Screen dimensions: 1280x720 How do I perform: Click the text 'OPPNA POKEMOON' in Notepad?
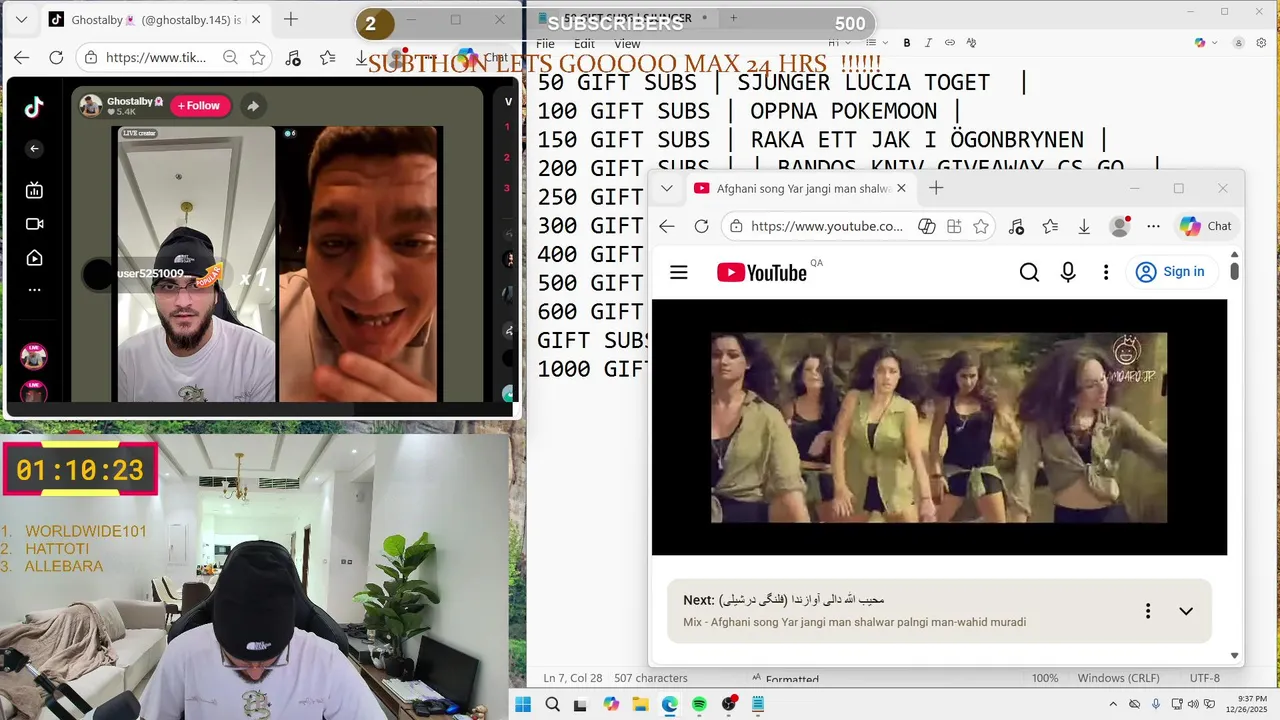[844, 111]
